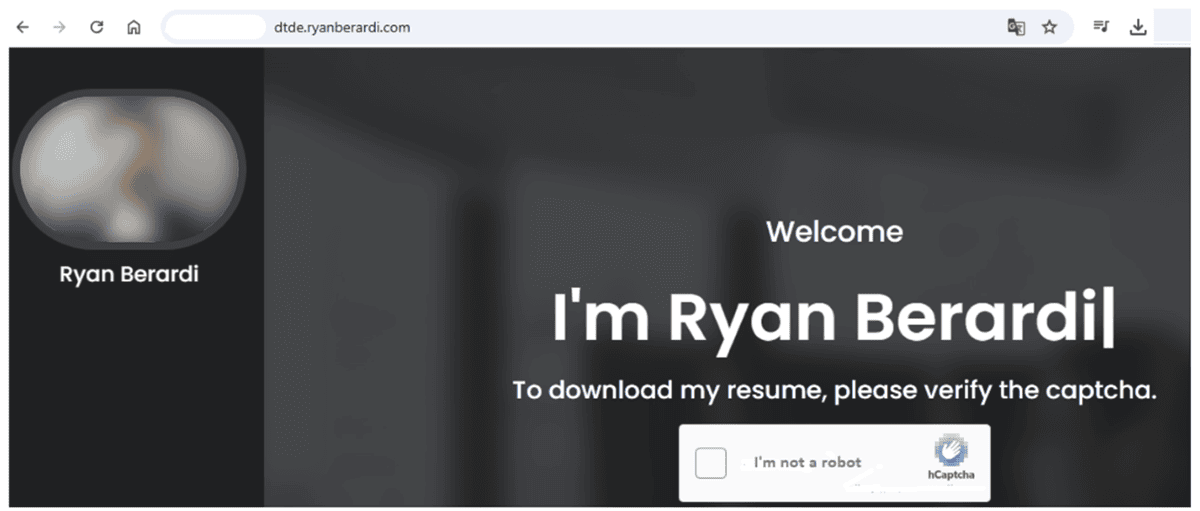1200x511 pixels.
Task: Show browser downloads
Action: click(1137, 28)
